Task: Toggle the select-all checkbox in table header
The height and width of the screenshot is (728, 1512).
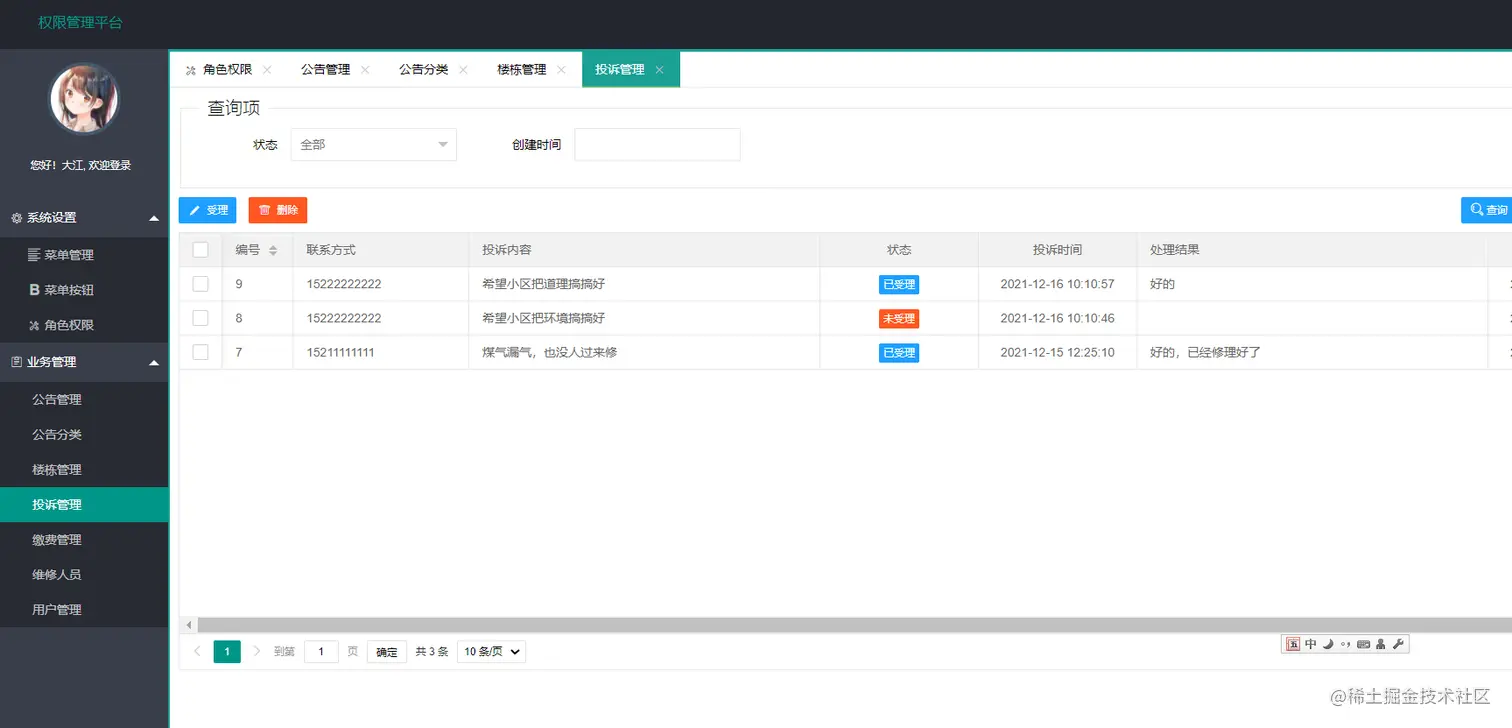Action: 200,250
